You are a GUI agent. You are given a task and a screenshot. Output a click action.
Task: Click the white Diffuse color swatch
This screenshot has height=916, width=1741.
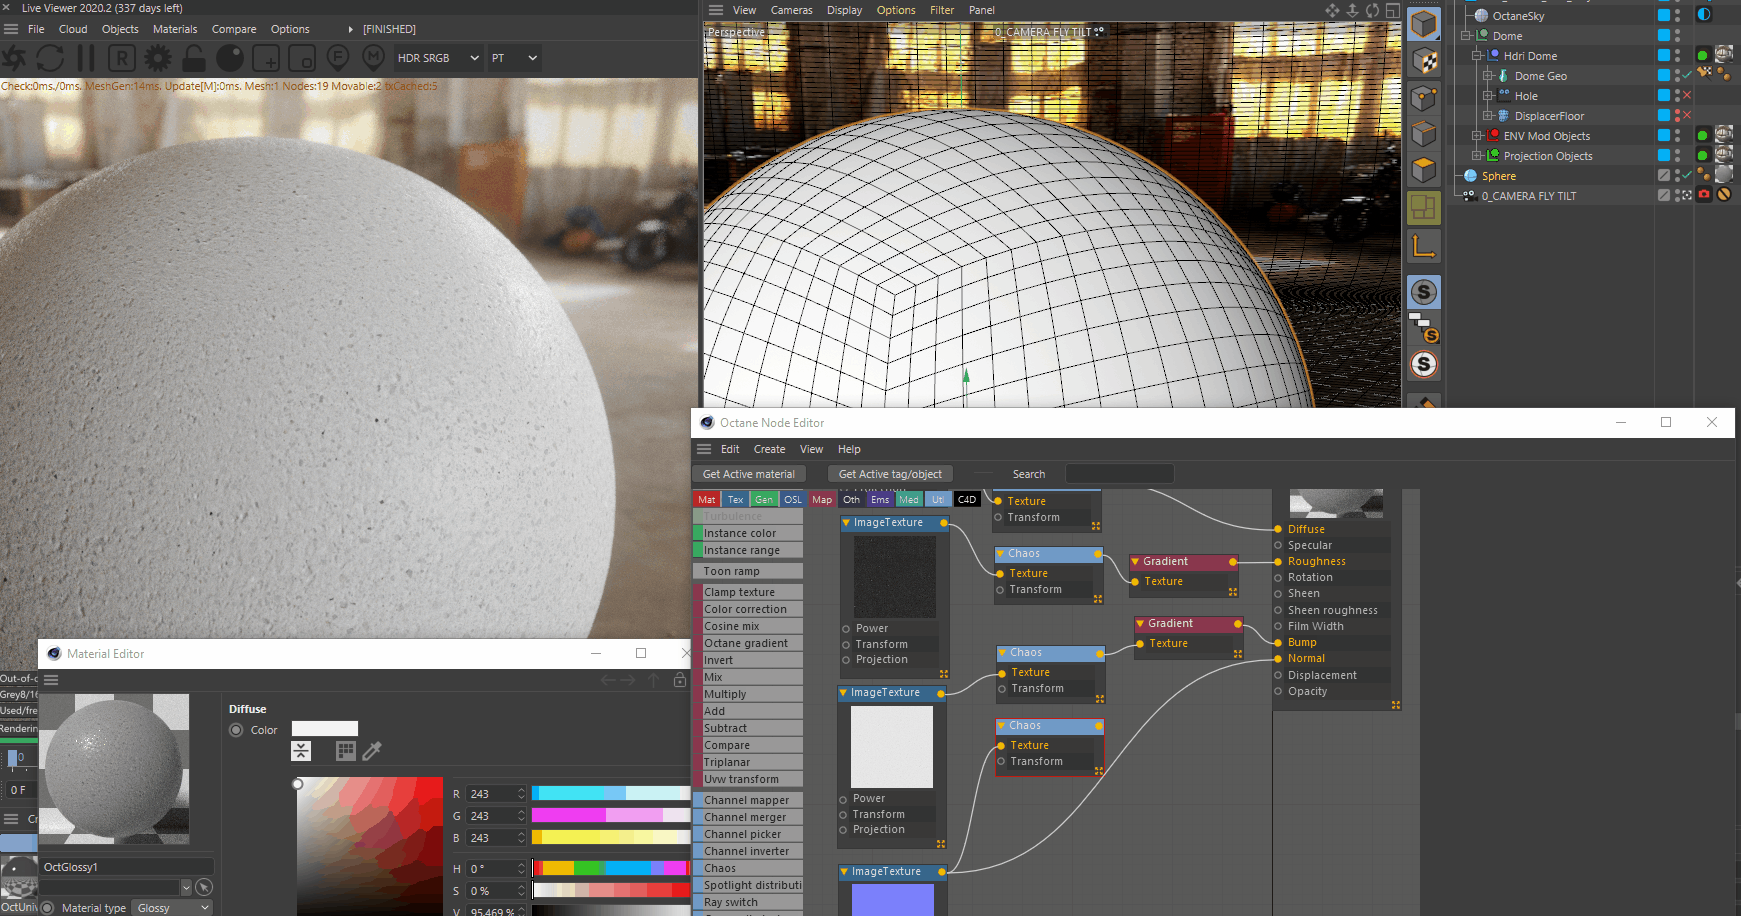point(325,729)
